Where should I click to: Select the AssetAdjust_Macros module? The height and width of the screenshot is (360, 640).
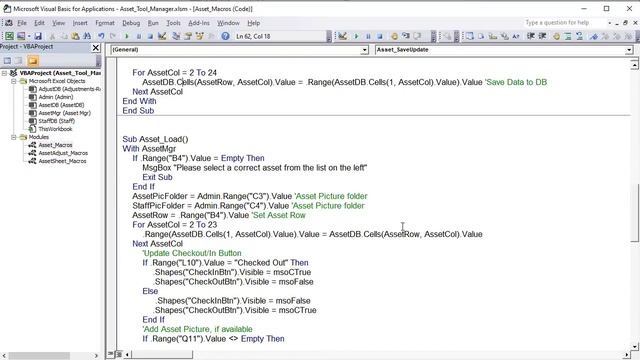(63, 153)
